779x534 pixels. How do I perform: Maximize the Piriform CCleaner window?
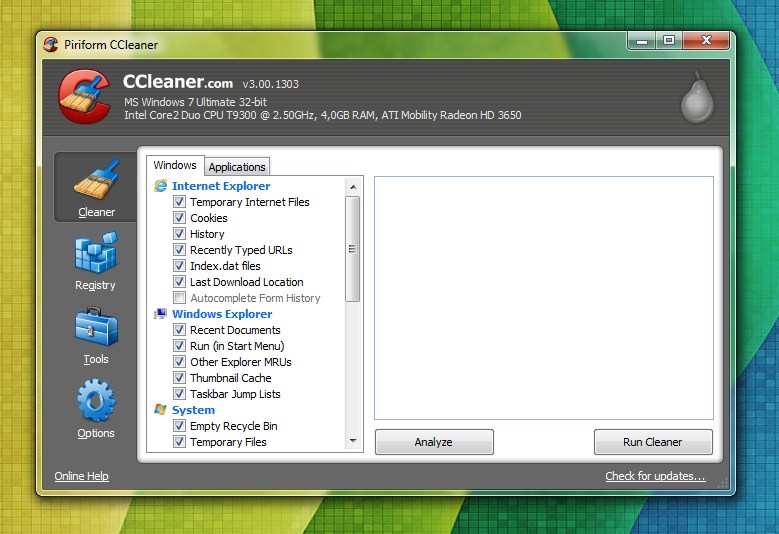(669, 41)
